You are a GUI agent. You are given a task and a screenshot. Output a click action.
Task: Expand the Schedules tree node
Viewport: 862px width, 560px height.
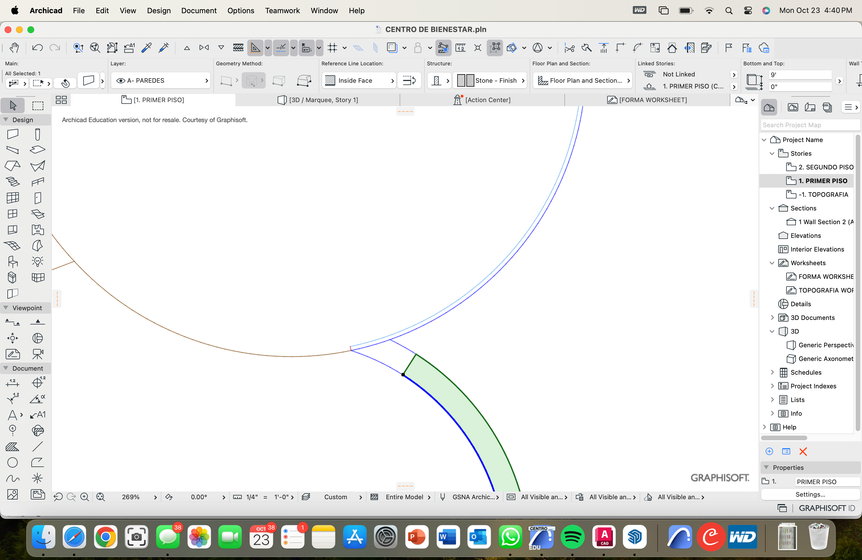(x=772, y=373)
